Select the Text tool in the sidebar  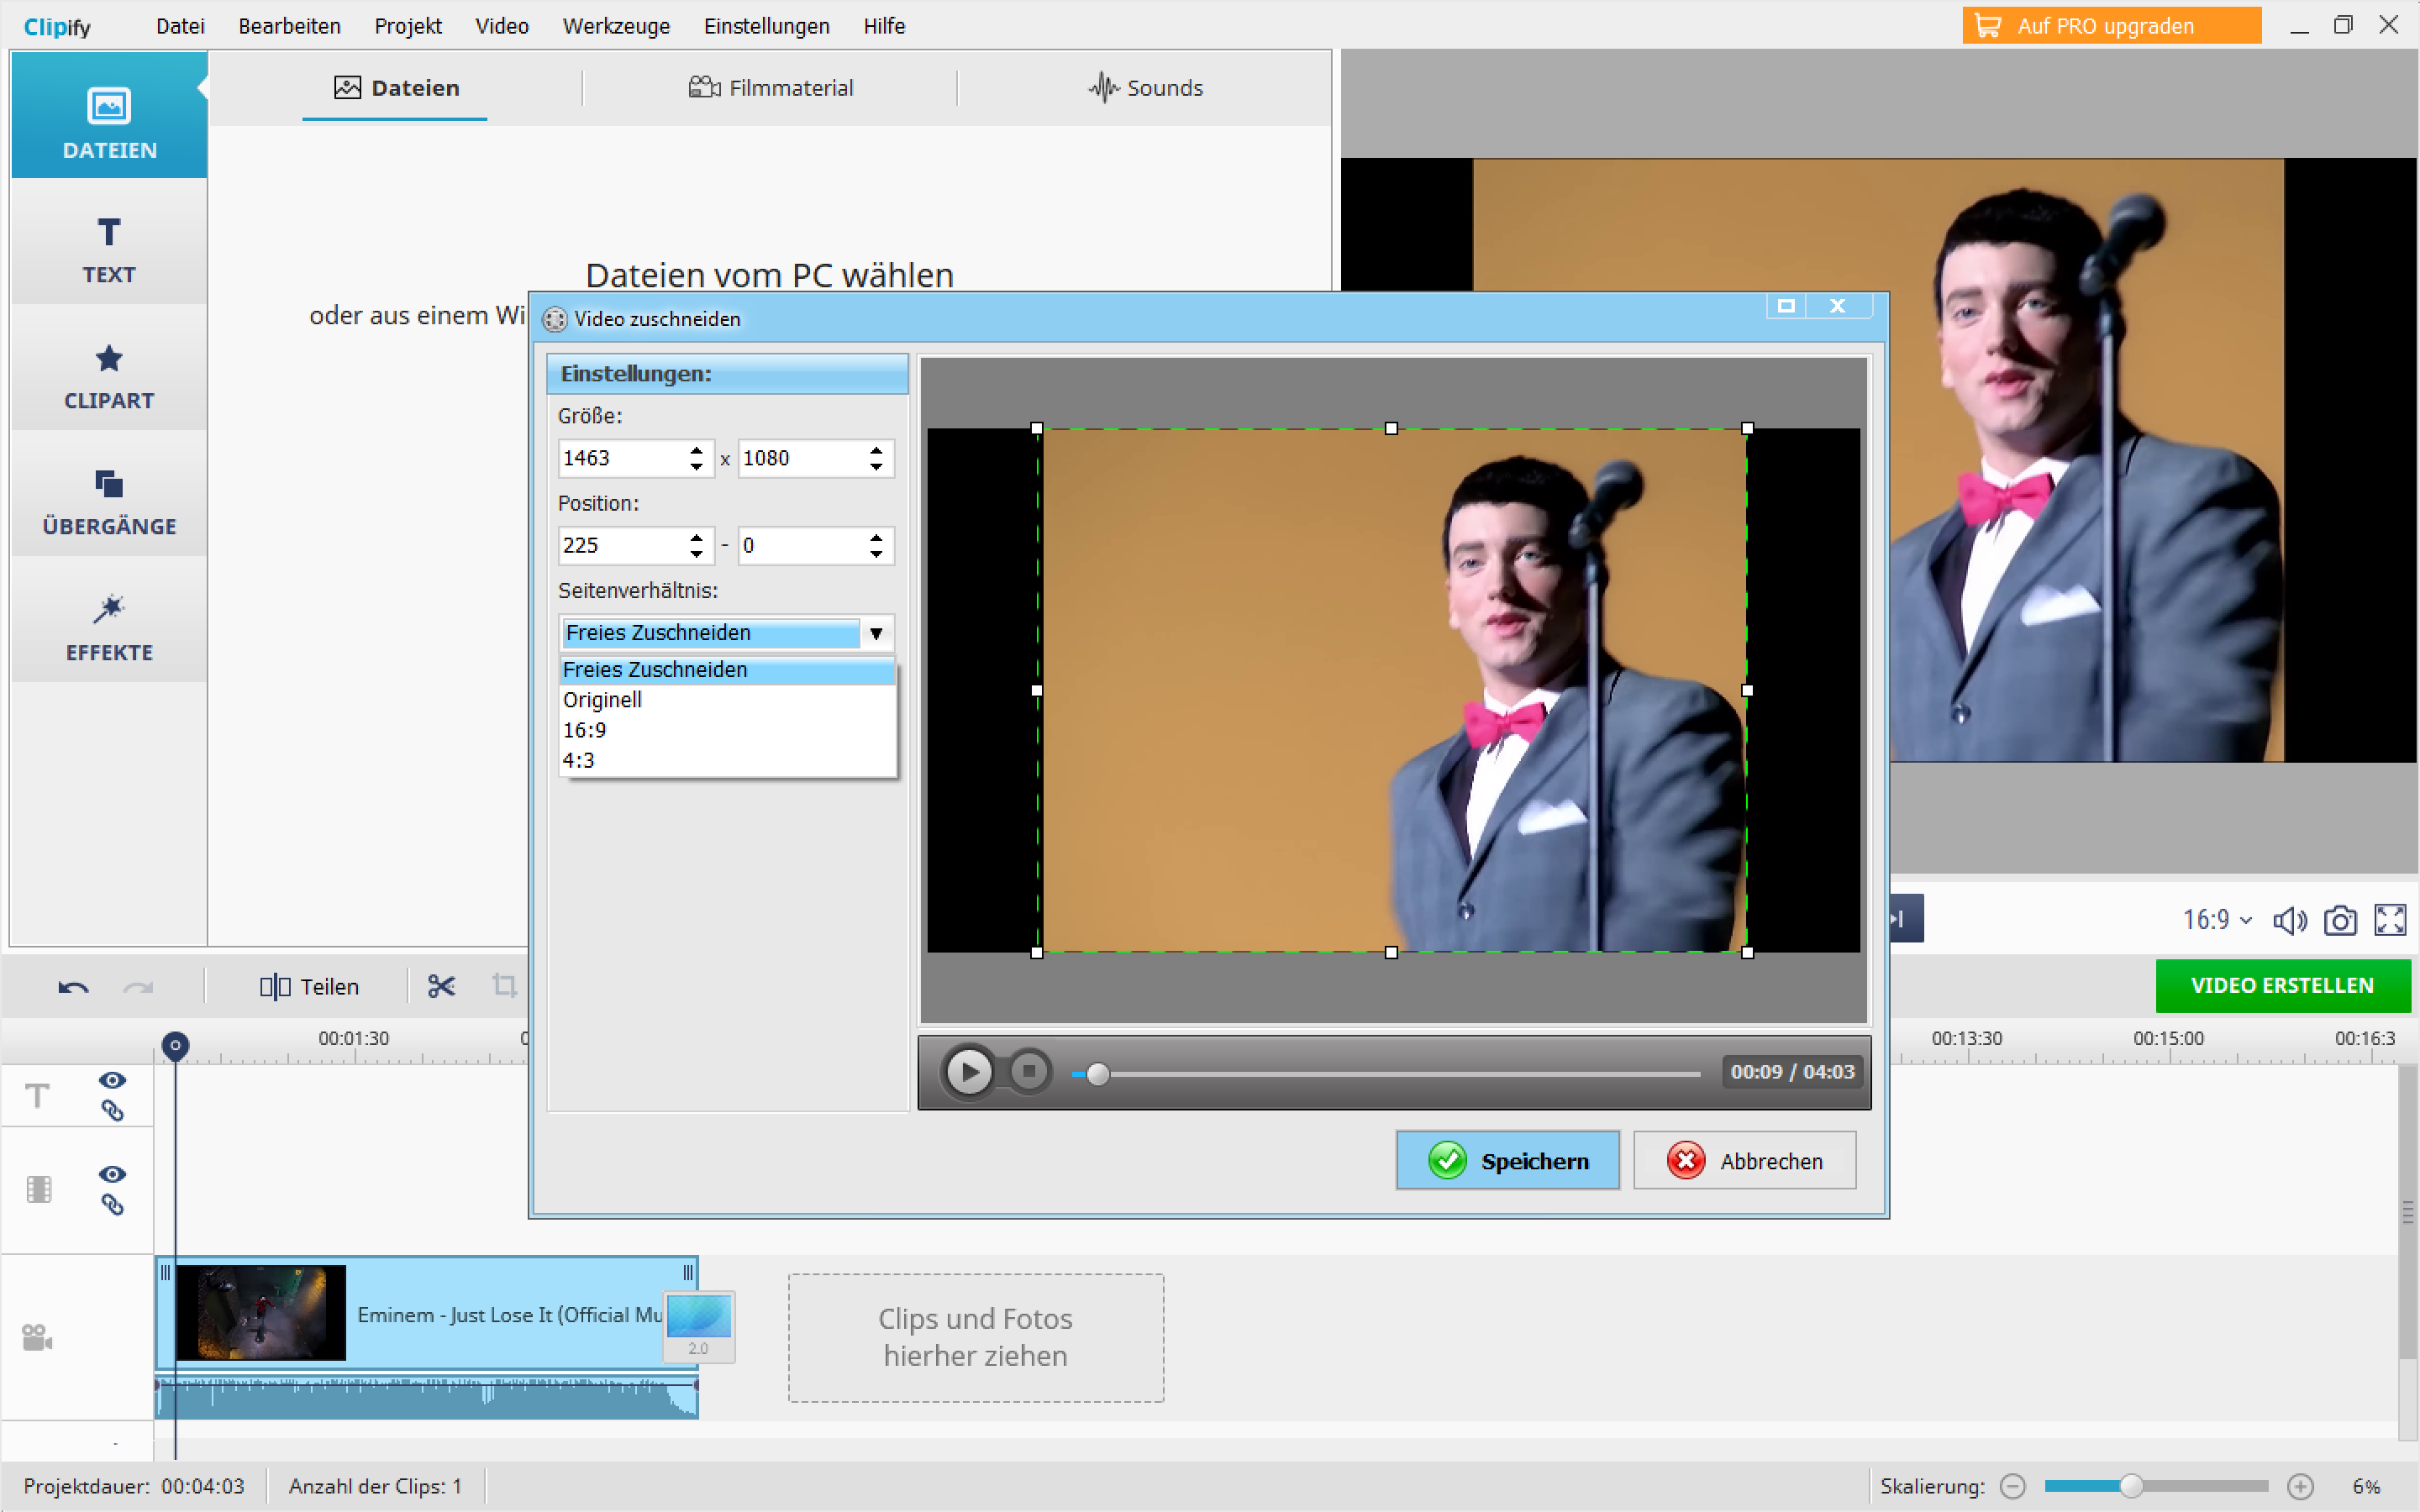[x=108, y=247]
